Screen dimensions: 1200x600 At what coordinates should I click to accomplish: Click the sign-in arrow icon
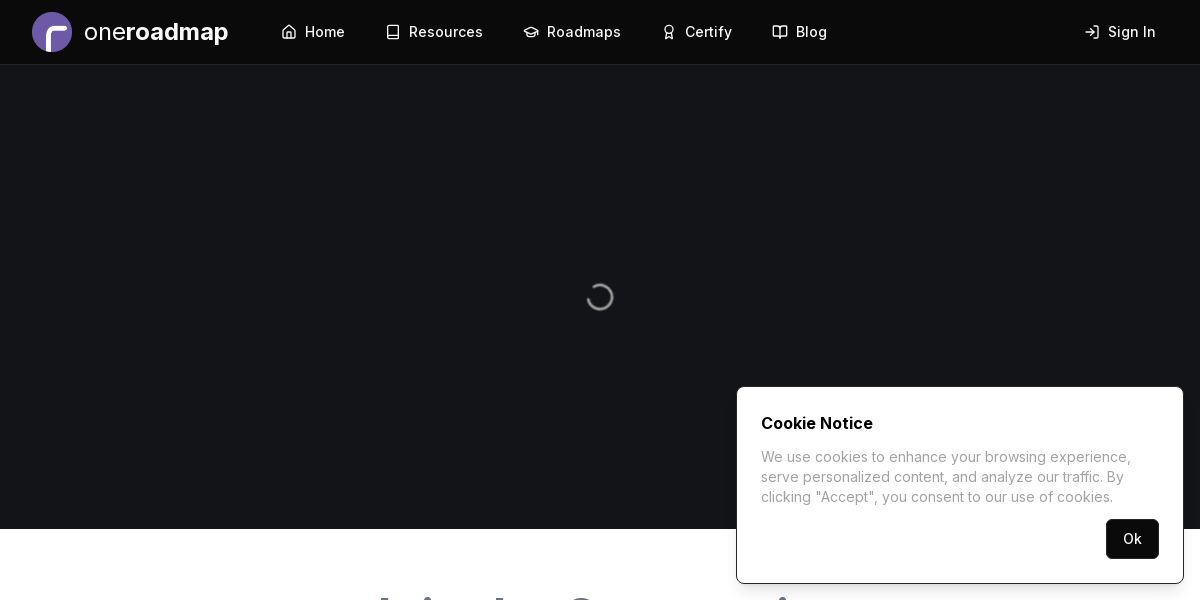point(1092,32)
